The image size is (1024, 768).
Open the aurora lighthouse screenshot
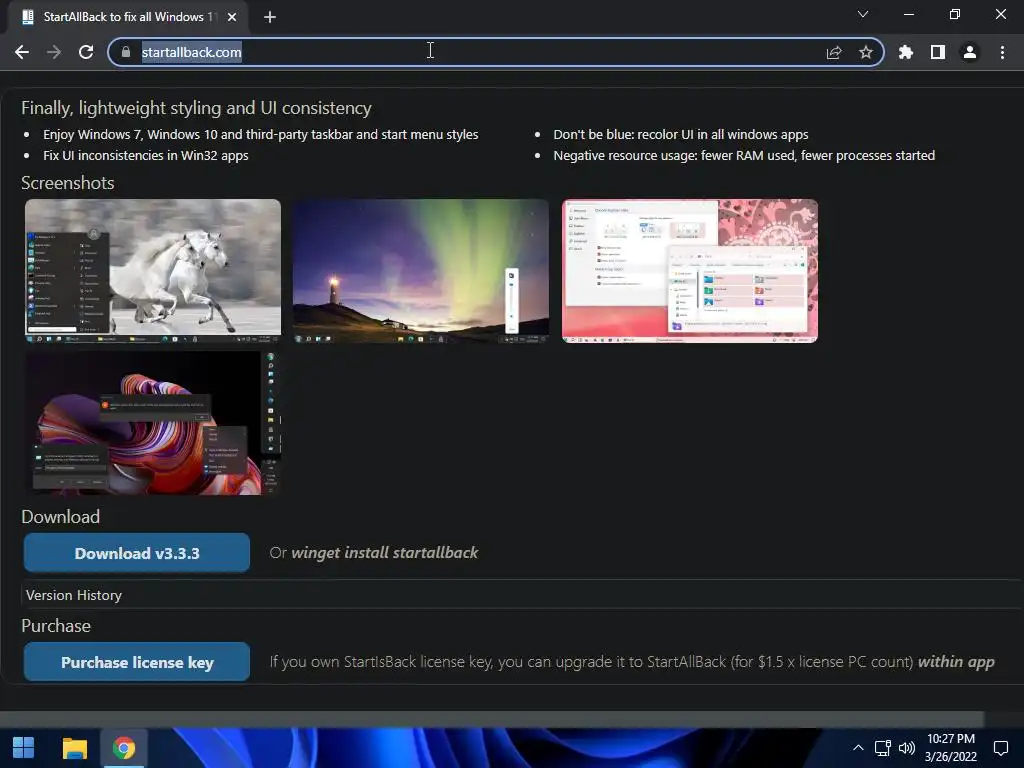[x=421, y=270]
